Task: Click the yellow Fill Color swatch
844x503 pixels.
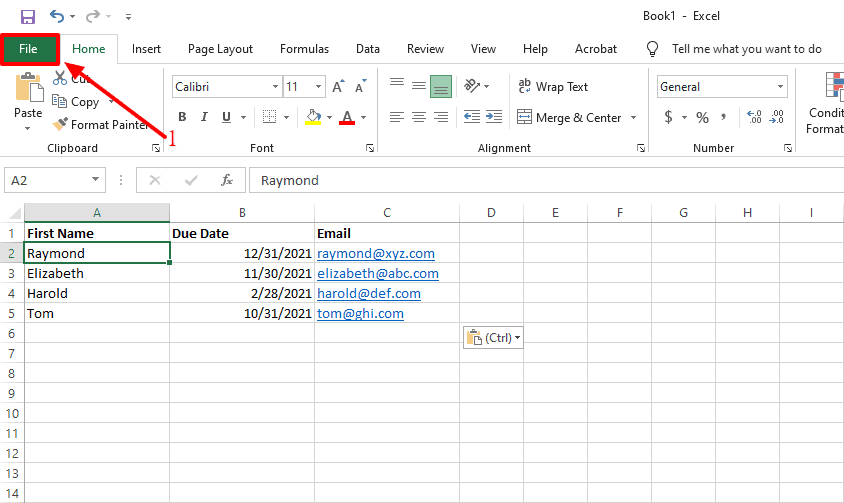Action: coord(313,117)
